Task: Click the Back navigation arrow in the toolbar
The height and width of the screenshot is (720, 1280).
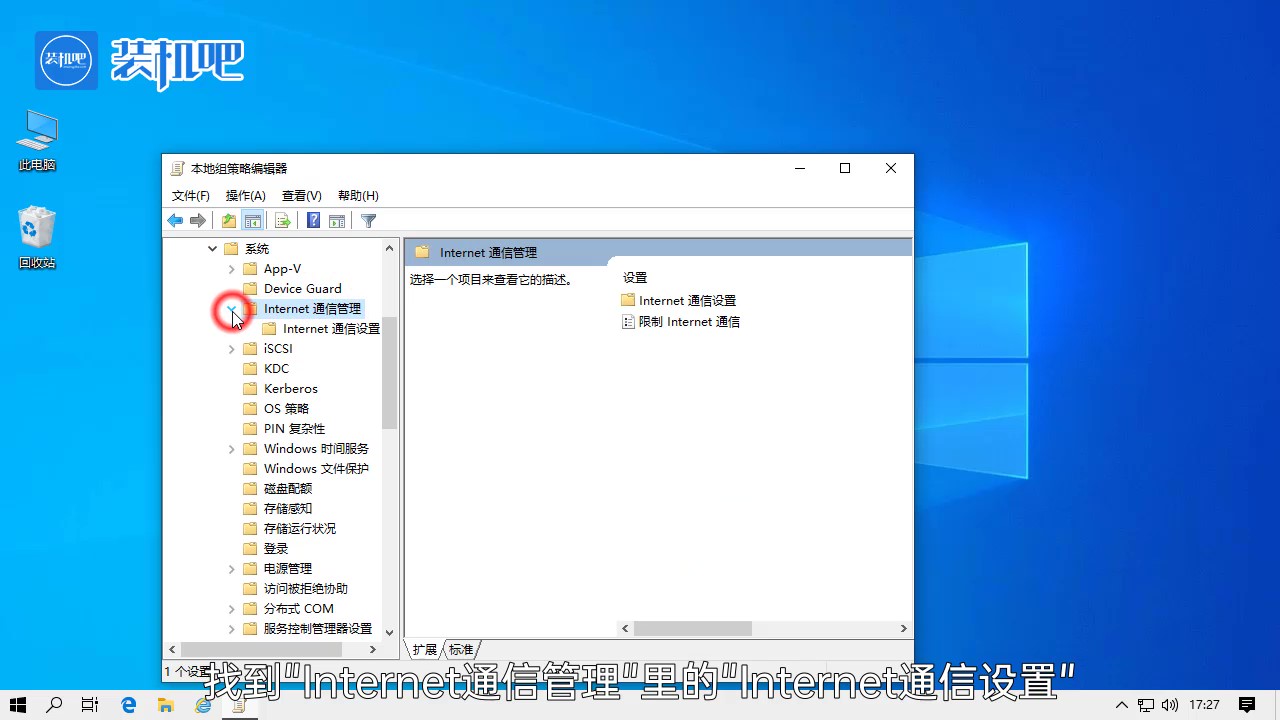Action: coord(175,220)
